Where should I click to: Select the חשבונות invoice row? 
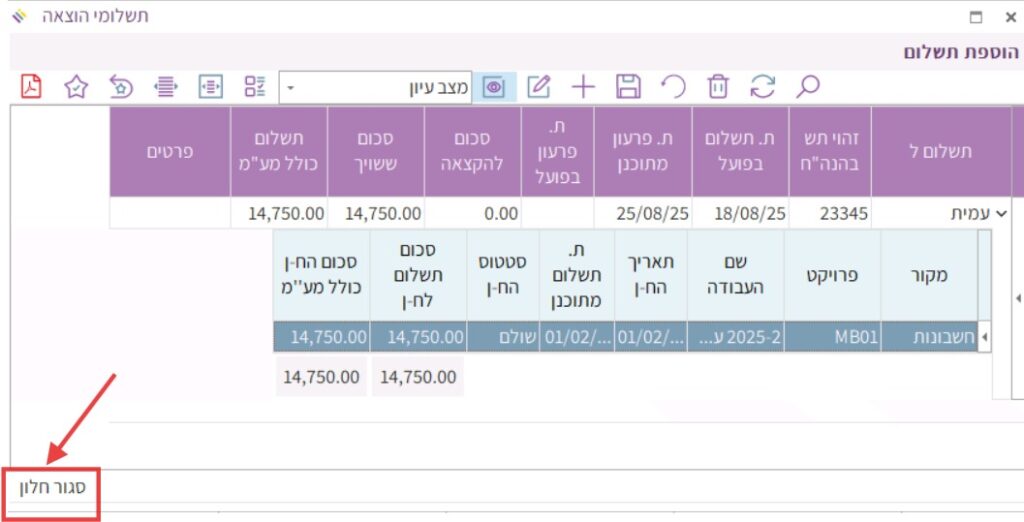[930, 338]
